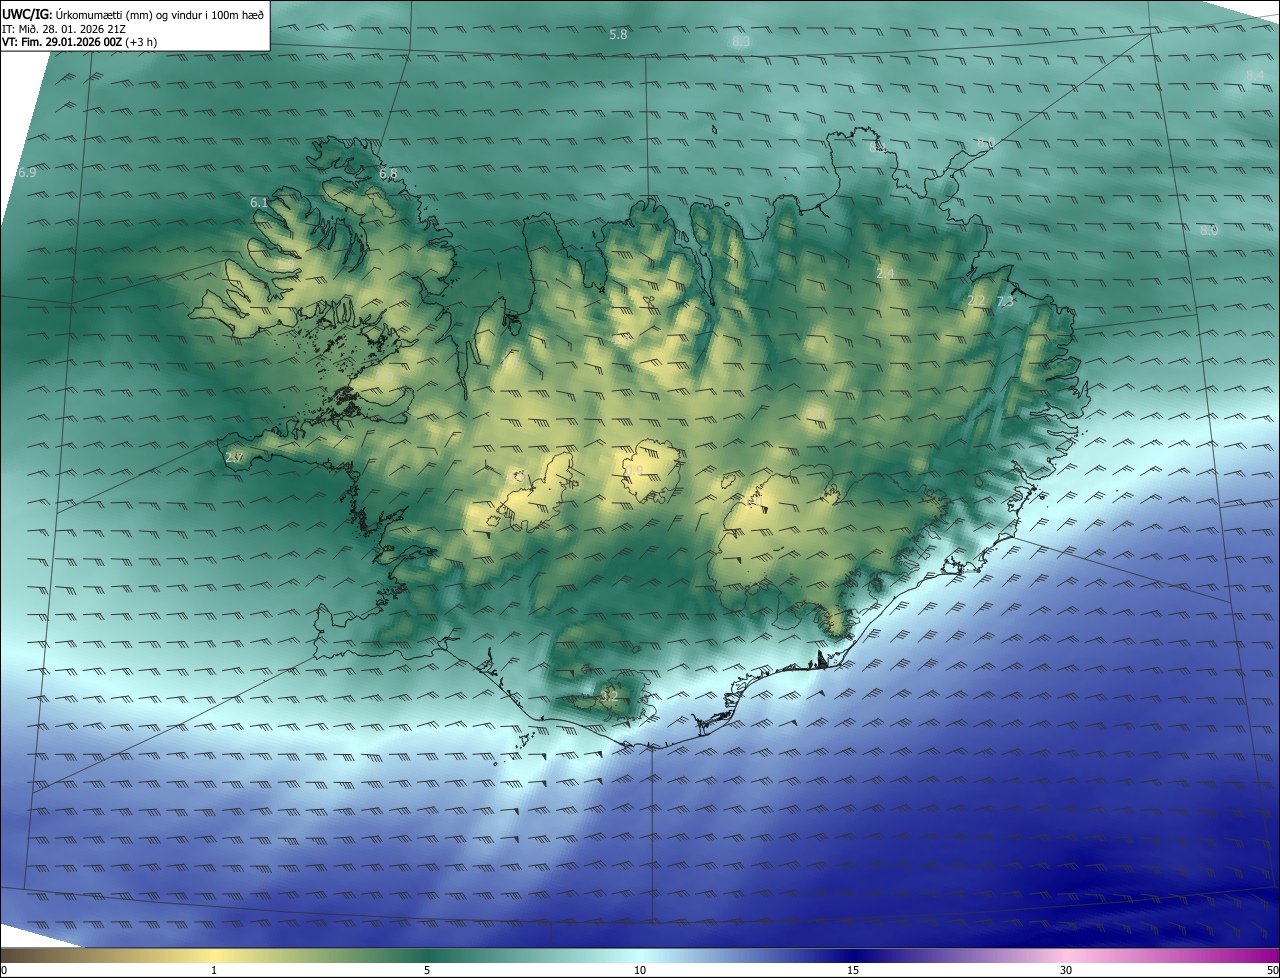Screen dimensions: 1280x978
Task: Click the 5.8 value label on the map
Action: (618, 34)
